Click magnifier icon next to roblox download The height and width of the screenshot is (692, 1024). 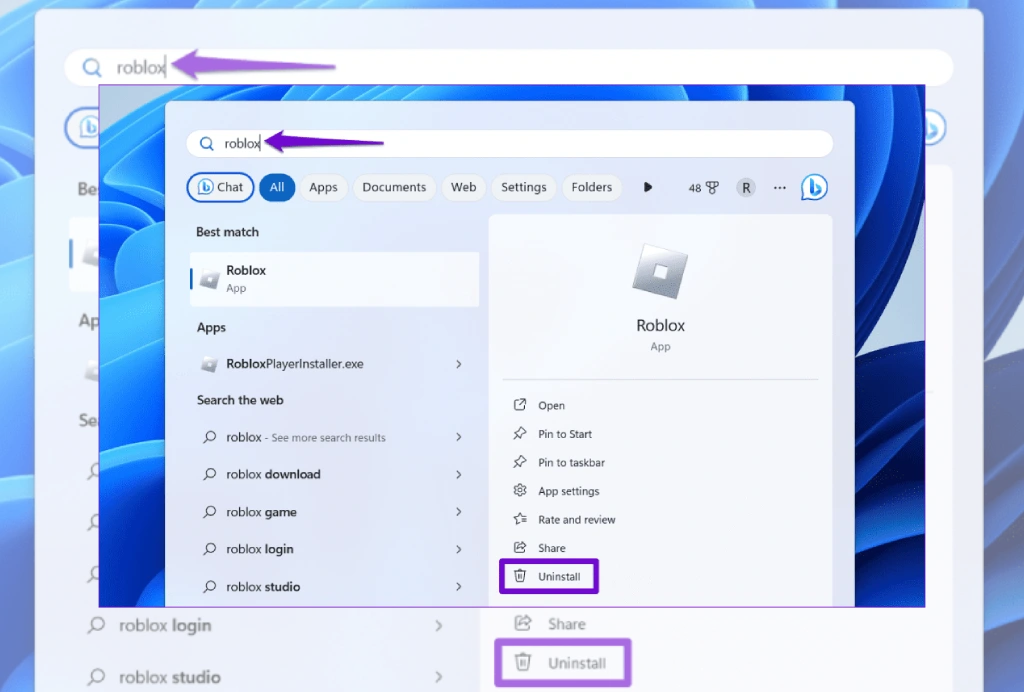209,474
